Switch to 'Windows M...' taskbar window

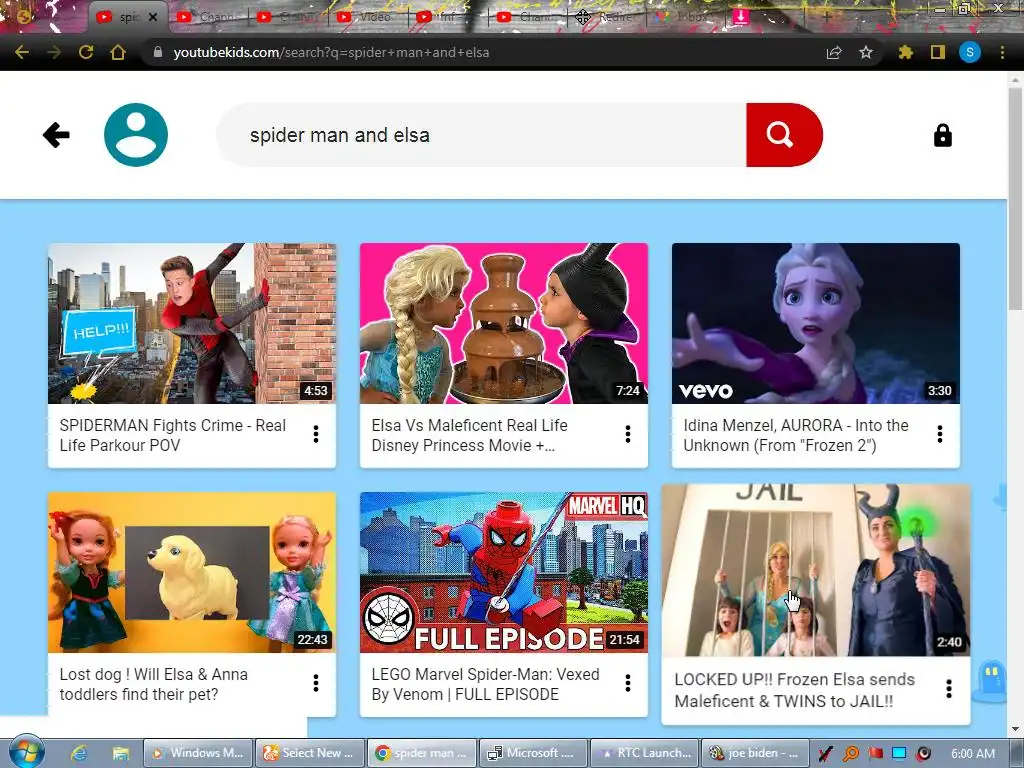point(198,753)
